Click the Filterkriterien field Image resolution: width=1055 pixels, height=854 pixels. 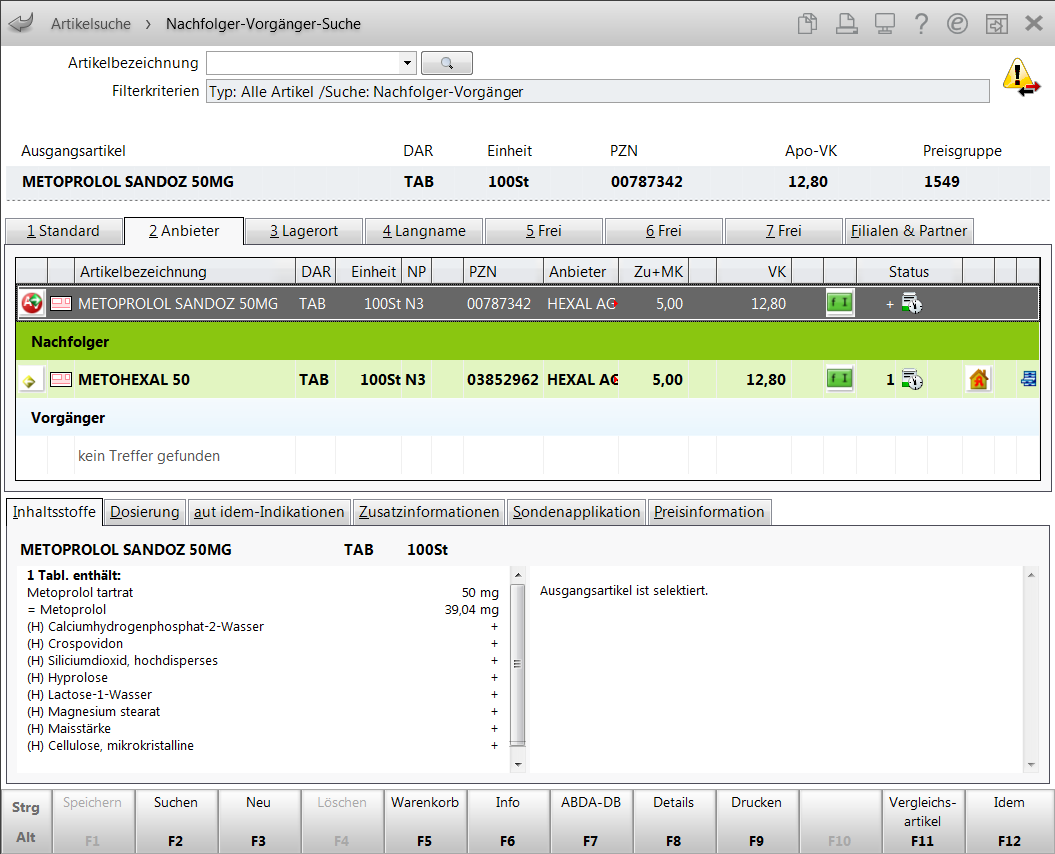pos(597,92)
